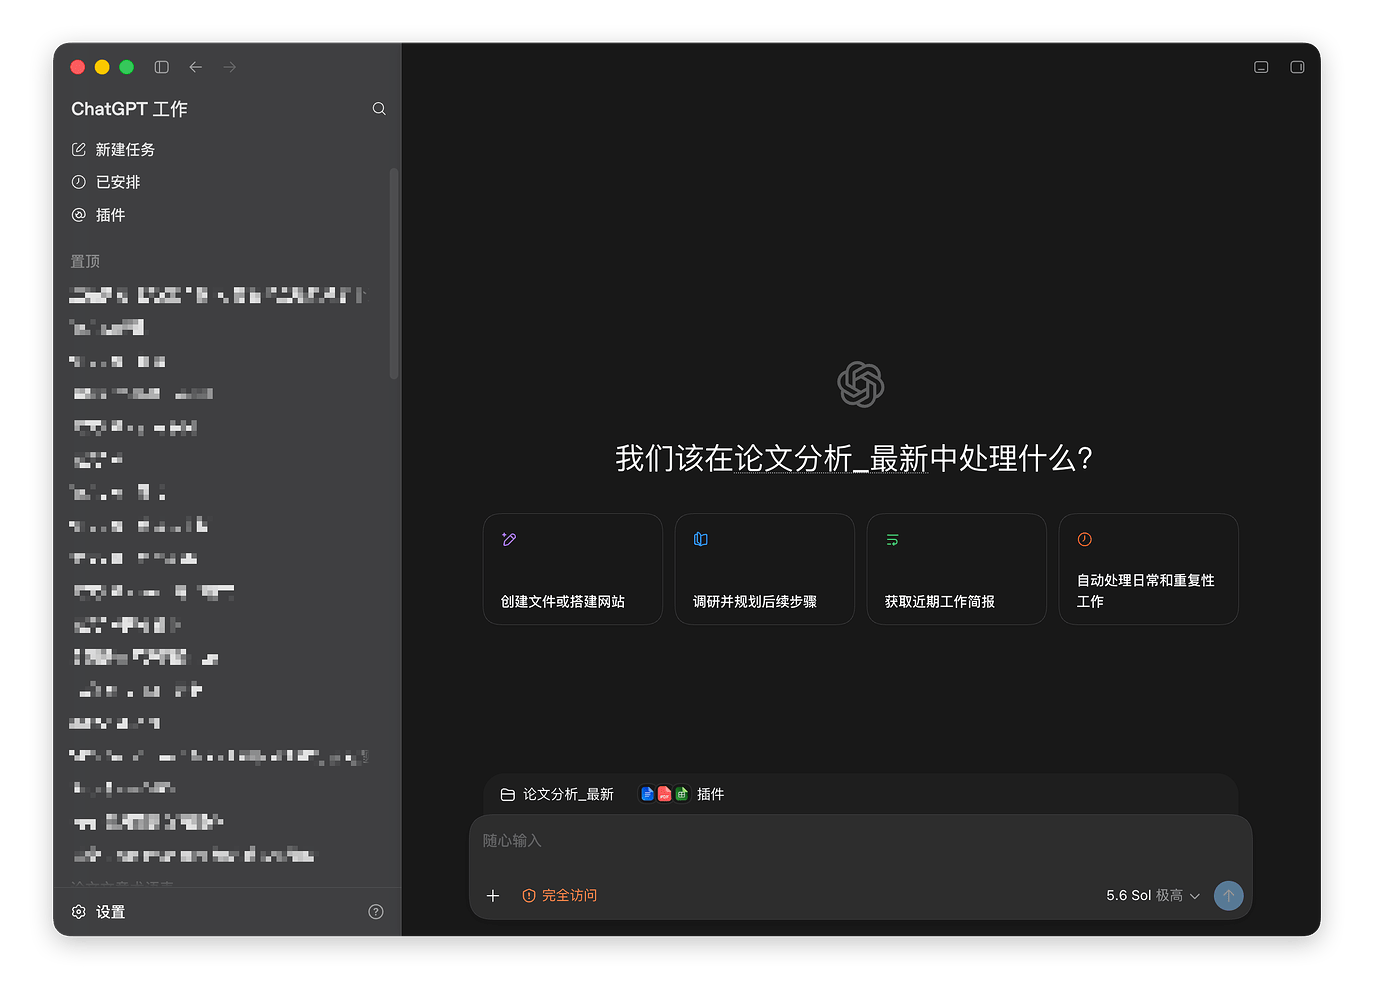Go back with the left arrow
1374x1000 pixels.
point(196,67)
